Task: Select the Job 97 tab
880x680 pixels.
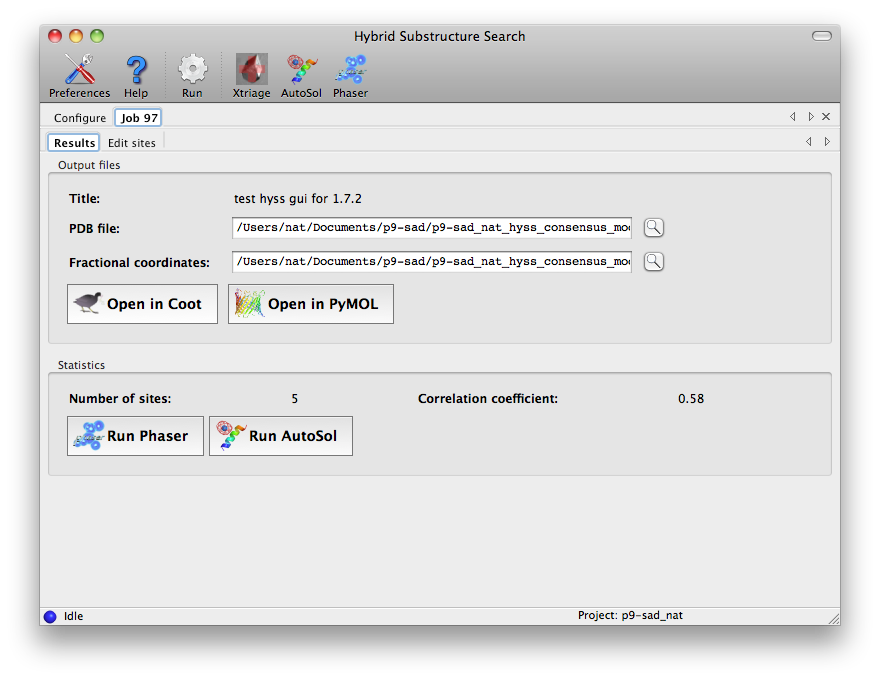Action: 139,118
